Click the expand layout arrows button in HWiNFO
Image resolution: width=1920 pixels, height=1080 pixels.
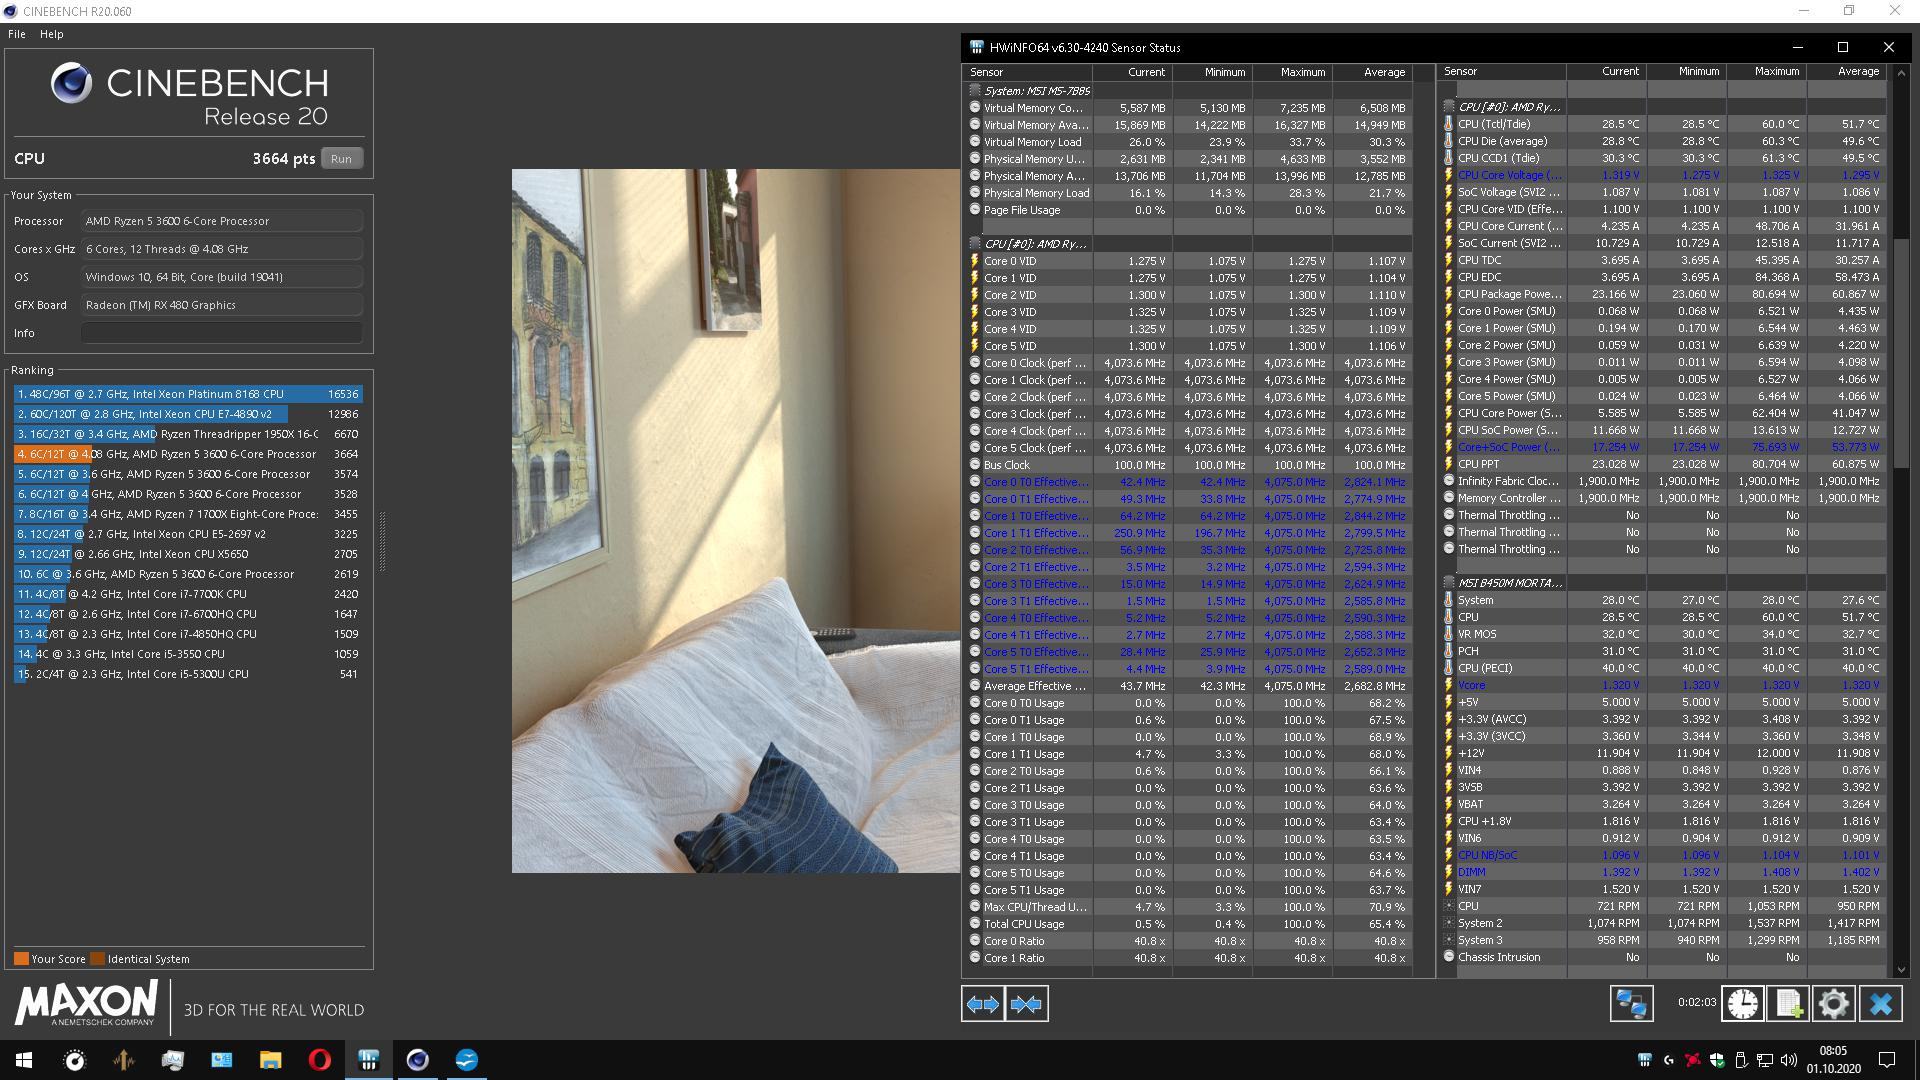[x=983, y=1004]
